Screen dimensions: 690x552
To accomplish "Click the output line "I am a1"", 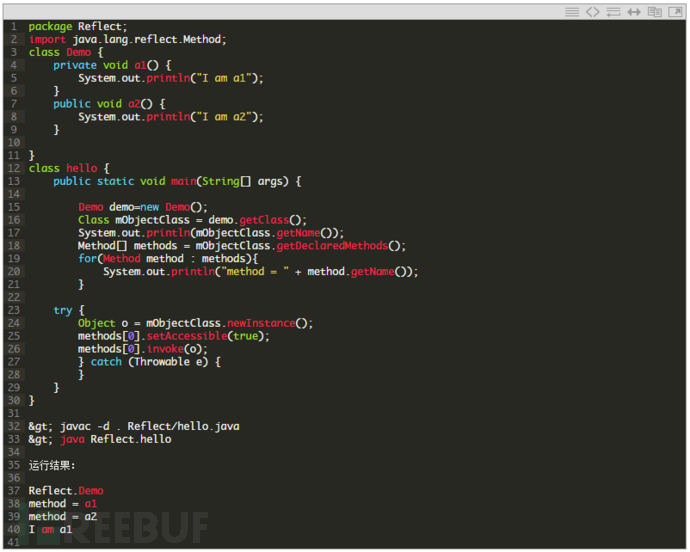I will 50,530.
